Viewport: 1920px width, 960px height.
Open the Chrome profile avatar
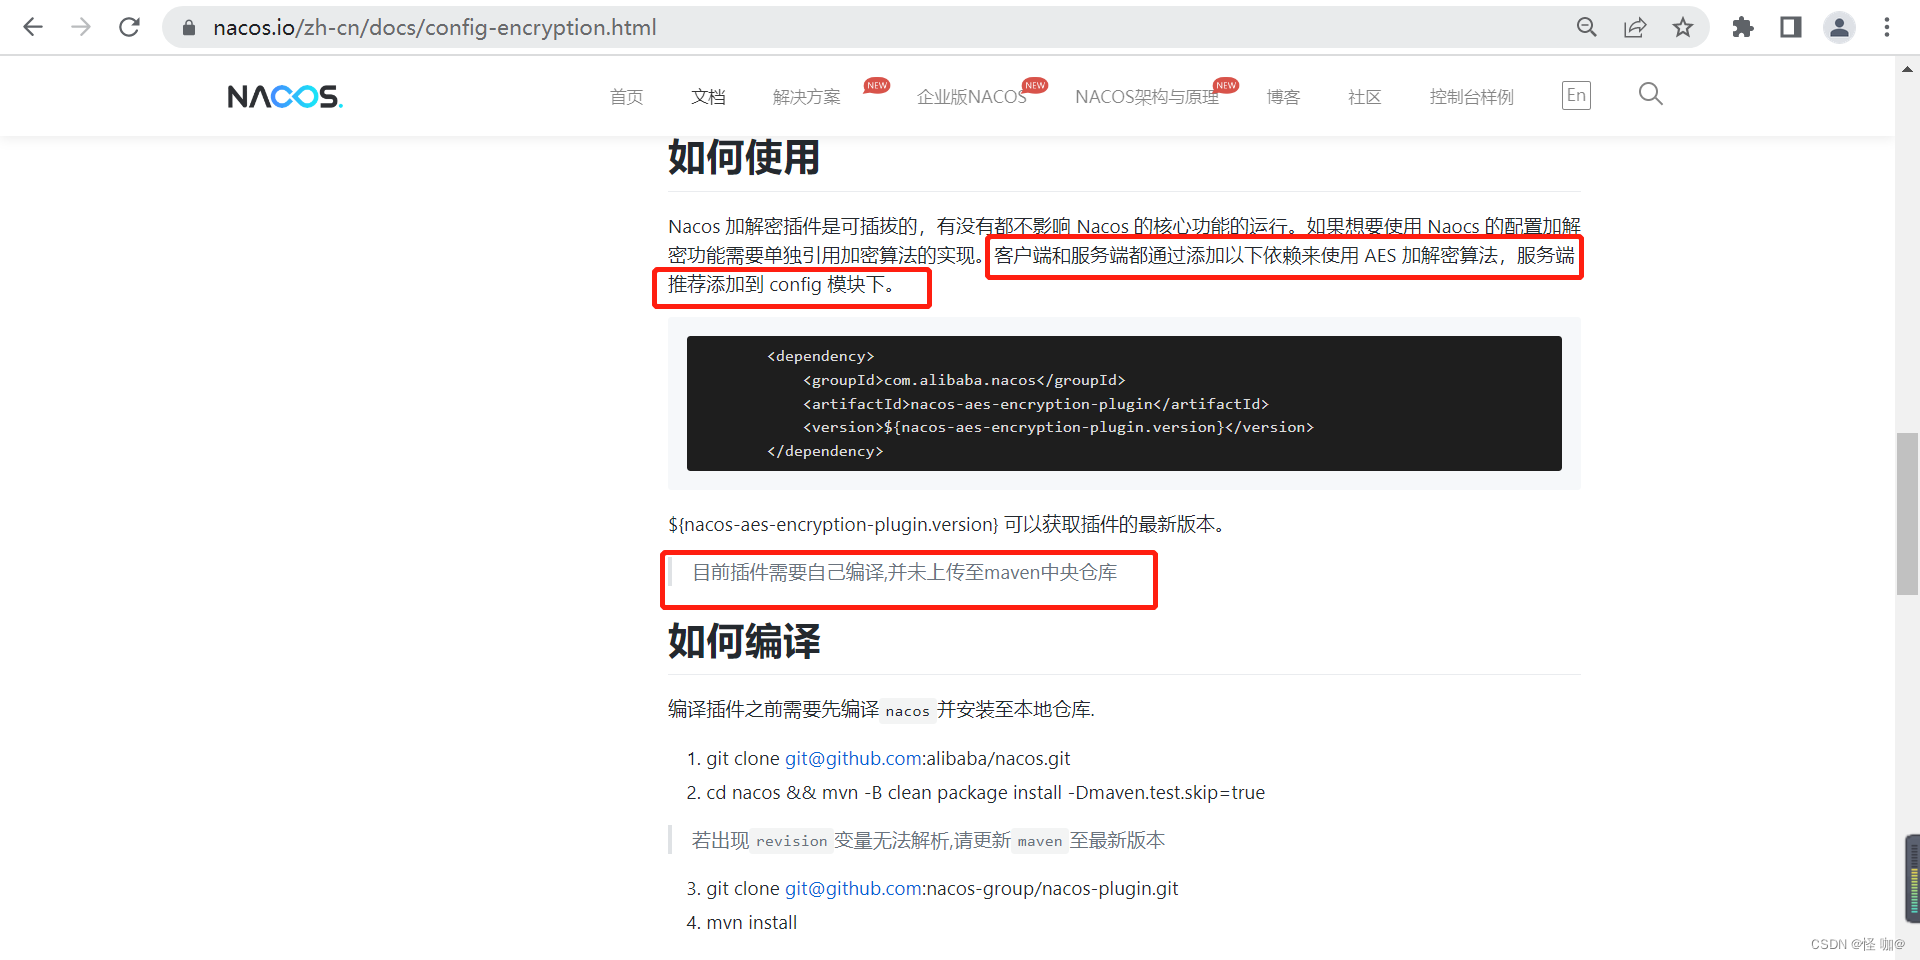tap(1839, 27)
